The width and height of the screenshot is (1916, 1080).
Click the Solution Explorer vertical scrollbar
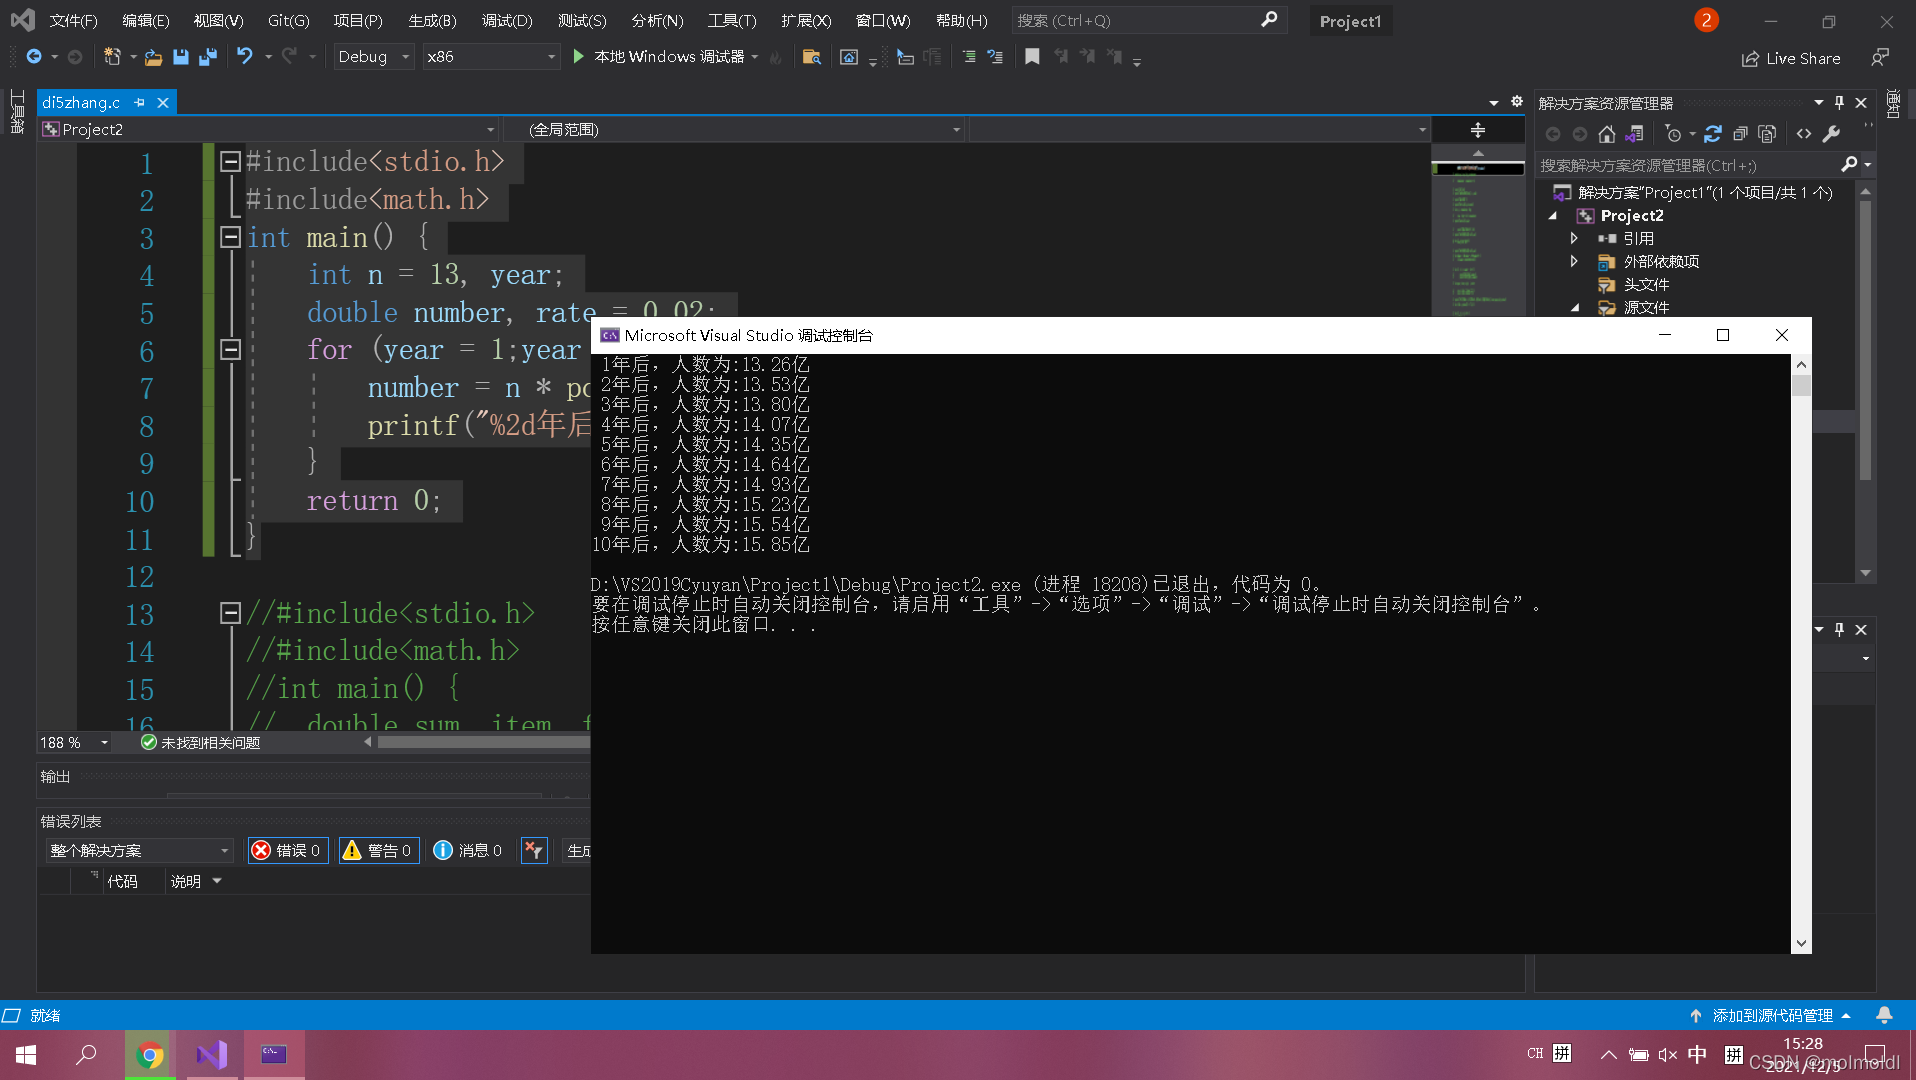coord(1865,340)
